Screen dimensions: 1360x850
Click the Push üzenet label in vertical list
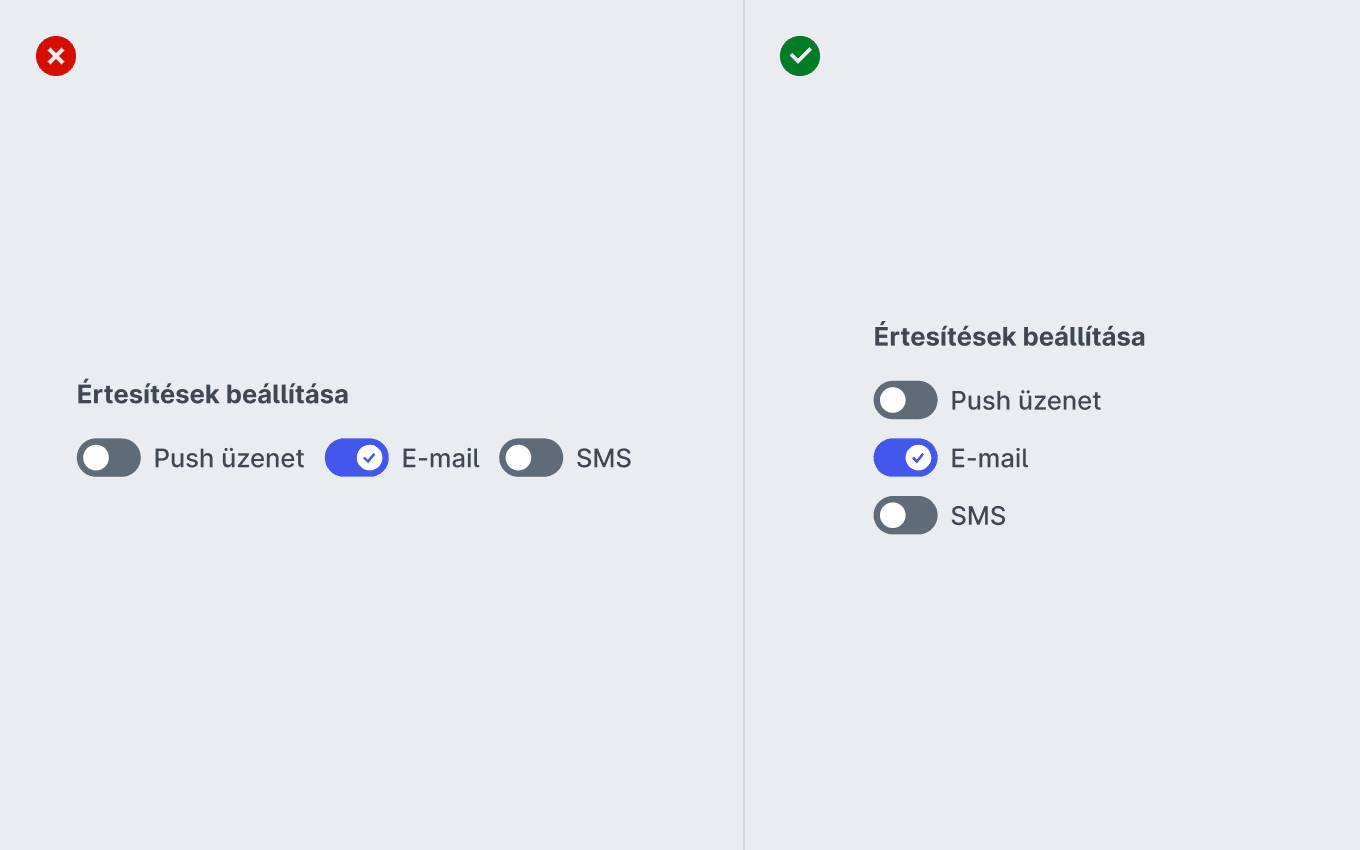tap(1026, 400)
